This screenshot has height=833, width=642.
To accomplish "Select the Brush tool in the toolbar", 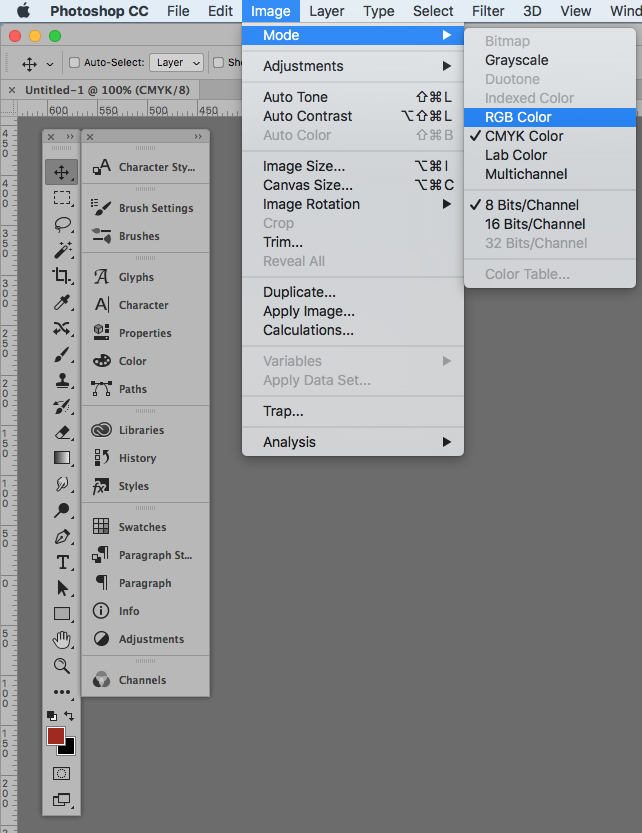I will pyautogui.click(x=62, y=354).
